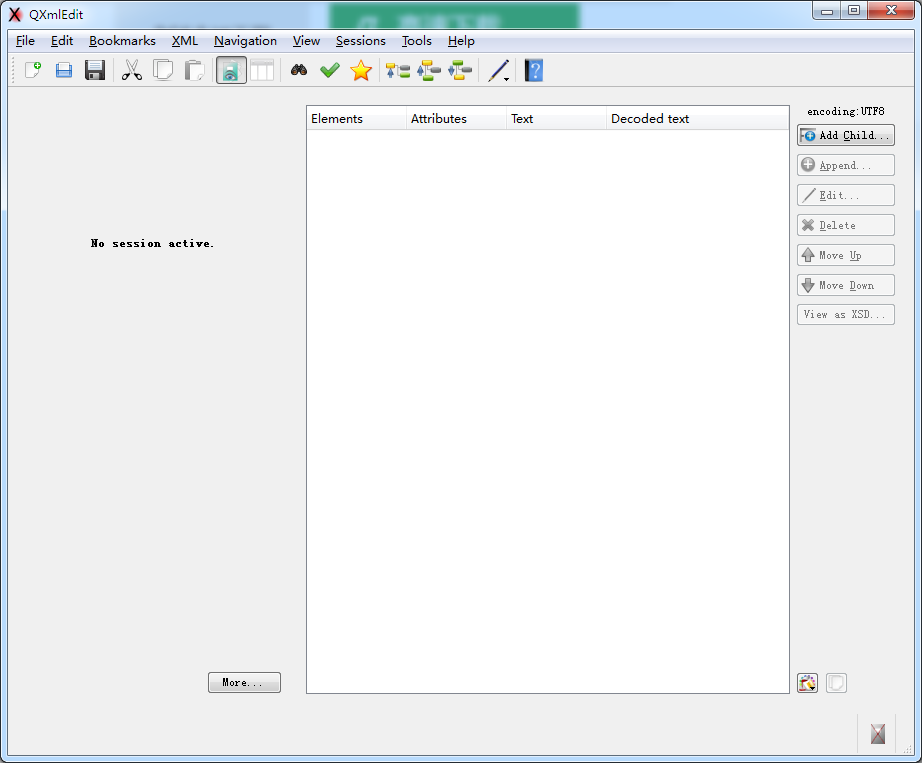This screenshot has width=922, height=763.
Task: Open the Navigation menu
Action: pos(245,41)
